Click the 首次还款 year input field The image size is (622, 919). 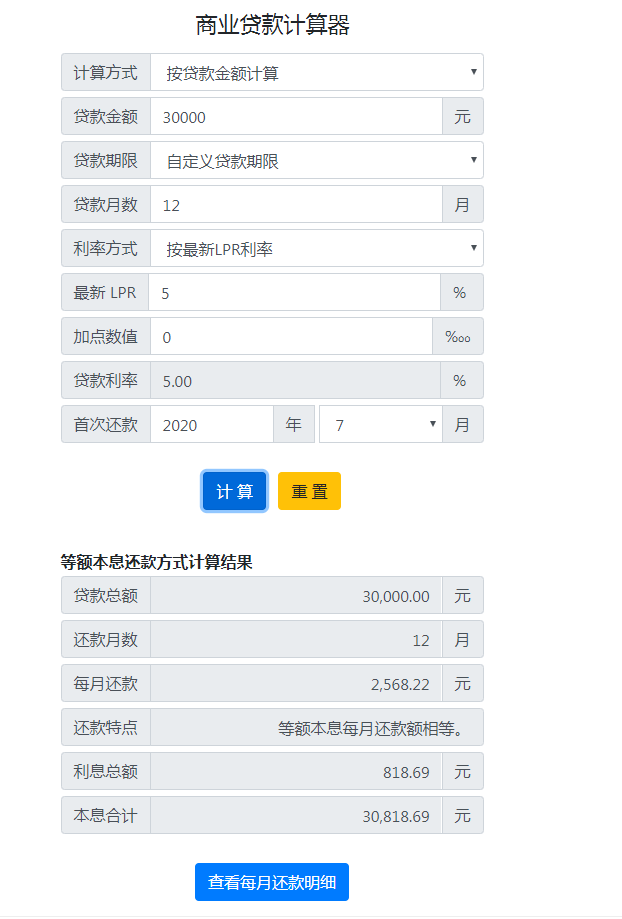(211, 425)
